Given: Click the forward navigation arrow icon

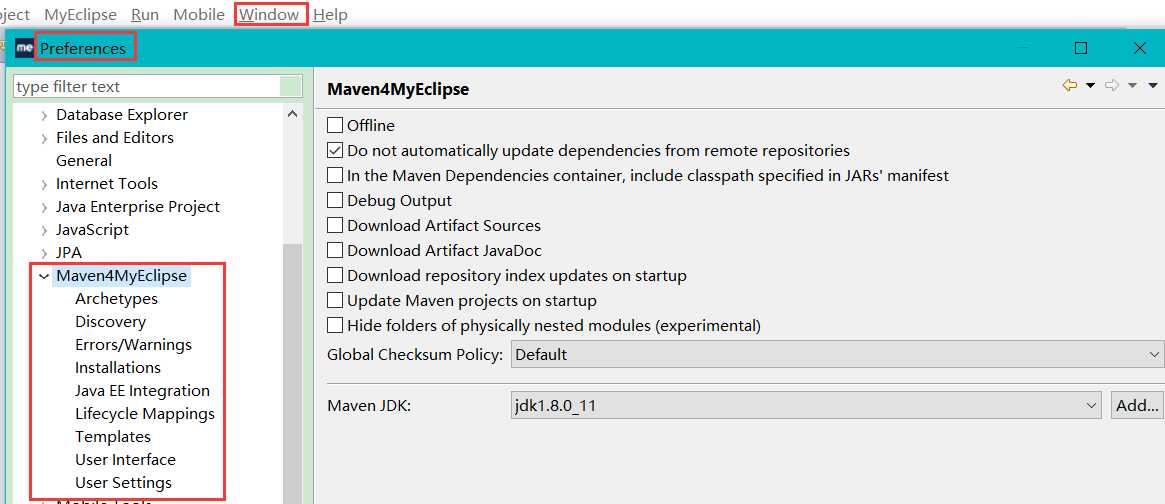Looking at the screenshot, I should 1111,86.
